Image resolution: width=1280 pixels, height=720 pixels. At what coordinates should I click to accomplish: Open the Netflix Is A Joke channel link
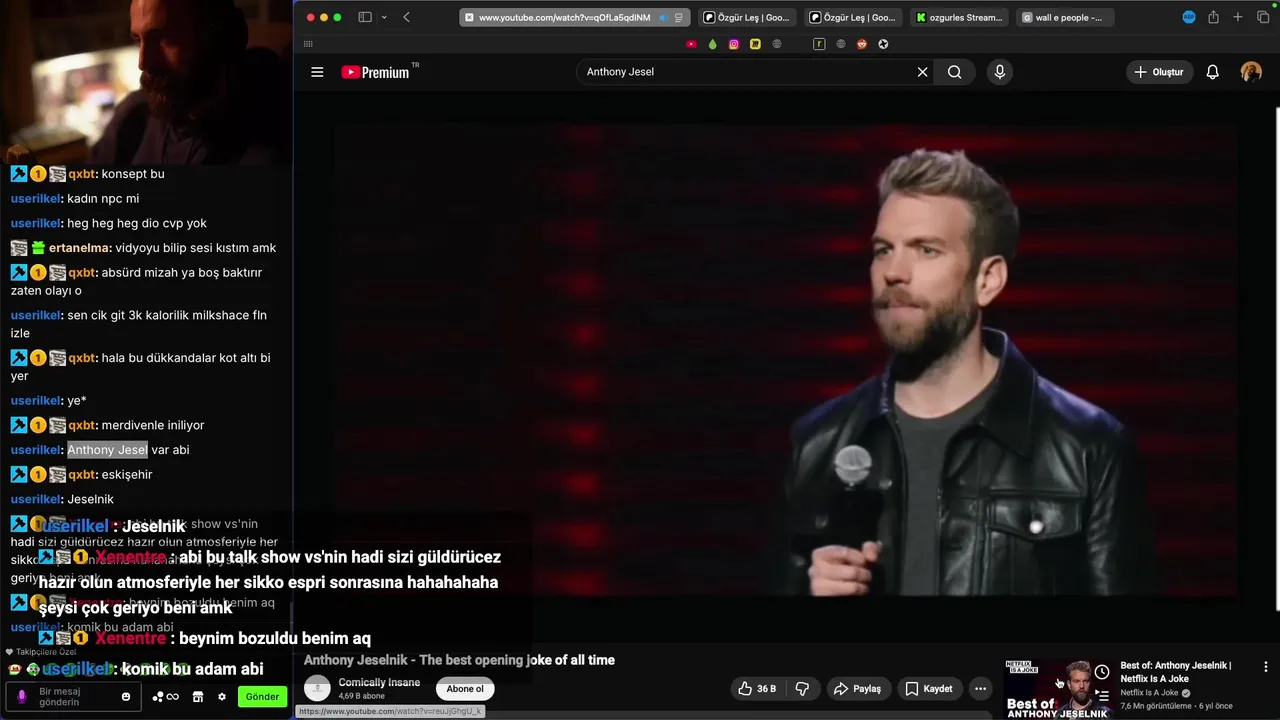[x=1149, y=693]
